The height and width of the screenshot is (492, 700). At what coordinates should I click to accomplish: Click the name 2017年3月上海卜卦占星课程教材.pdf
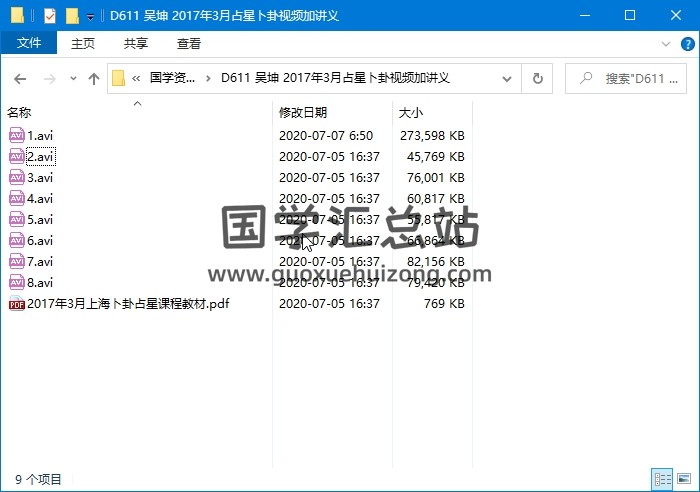click(x=128, y=304)
